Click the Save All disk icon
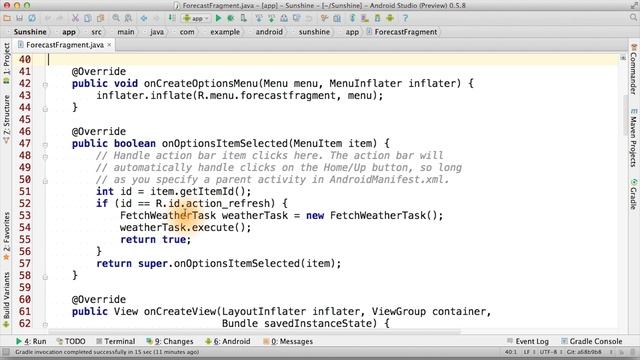Image resolution: width=640 pixels, height=360 pixels. click(x=19, y=18)
